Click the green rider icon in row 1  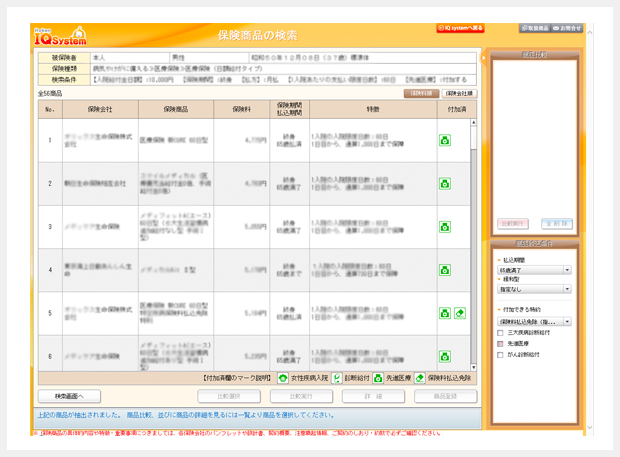pyautogui.click(x=445, y=141)
